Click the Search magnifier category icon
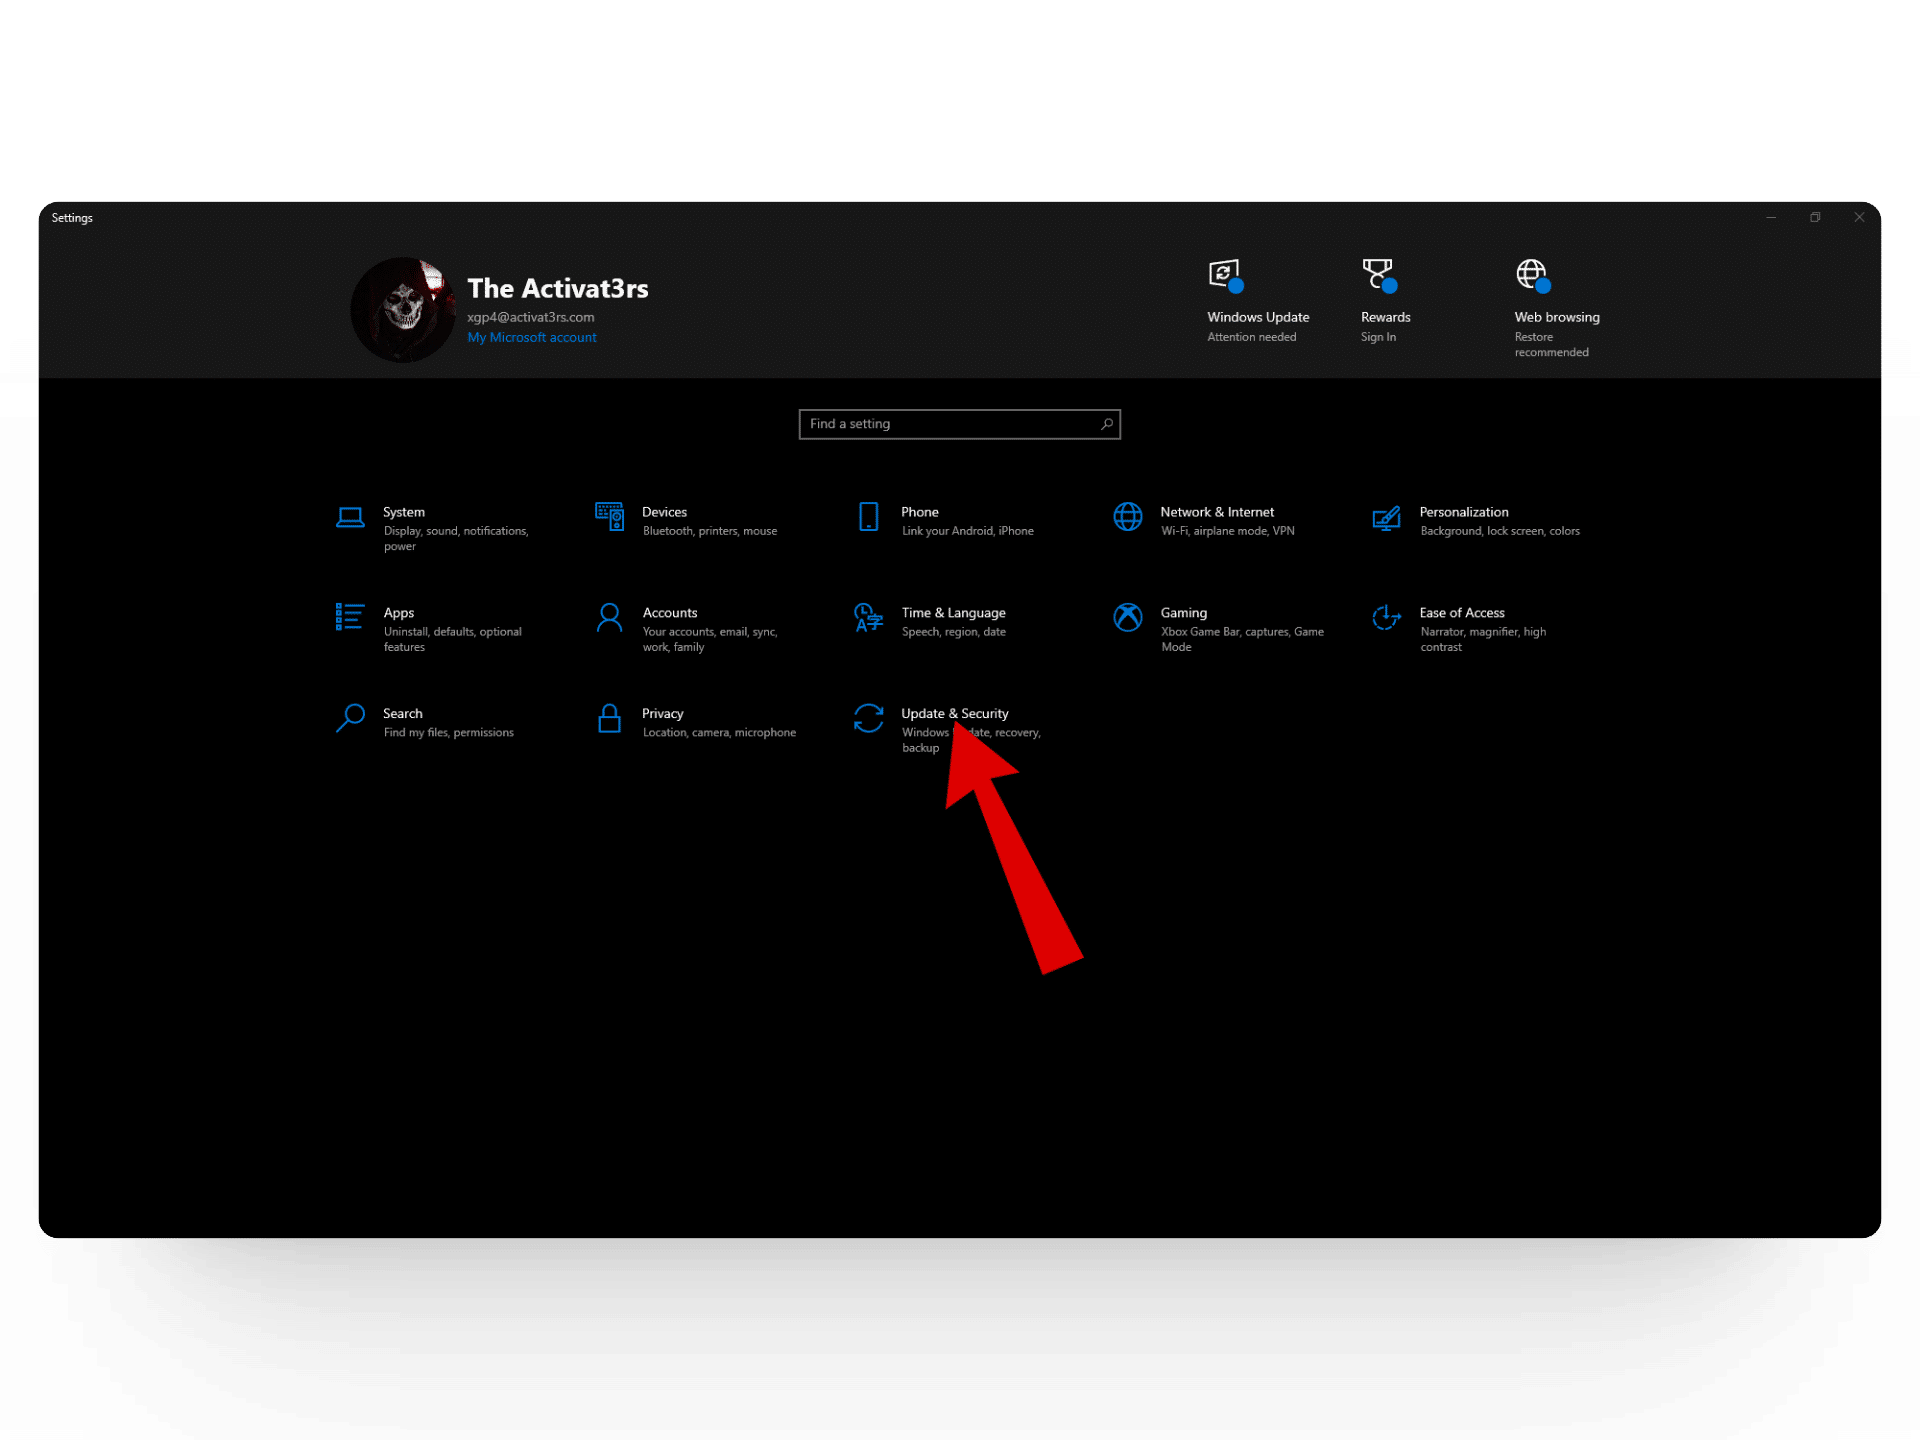This screenshot has height=1440, width=1920. pos(350,718)
